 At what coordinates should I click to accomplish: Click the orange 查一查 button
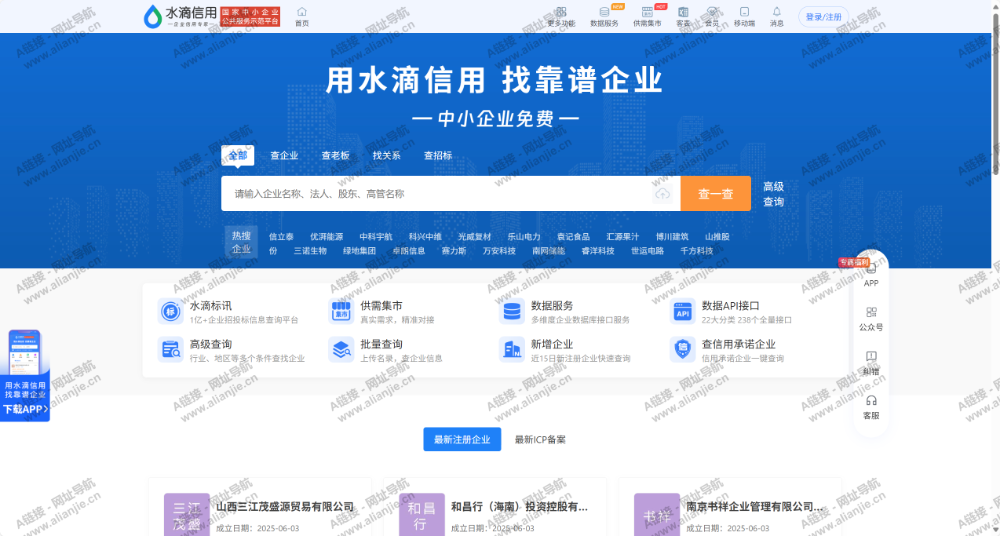click(716, 193)
